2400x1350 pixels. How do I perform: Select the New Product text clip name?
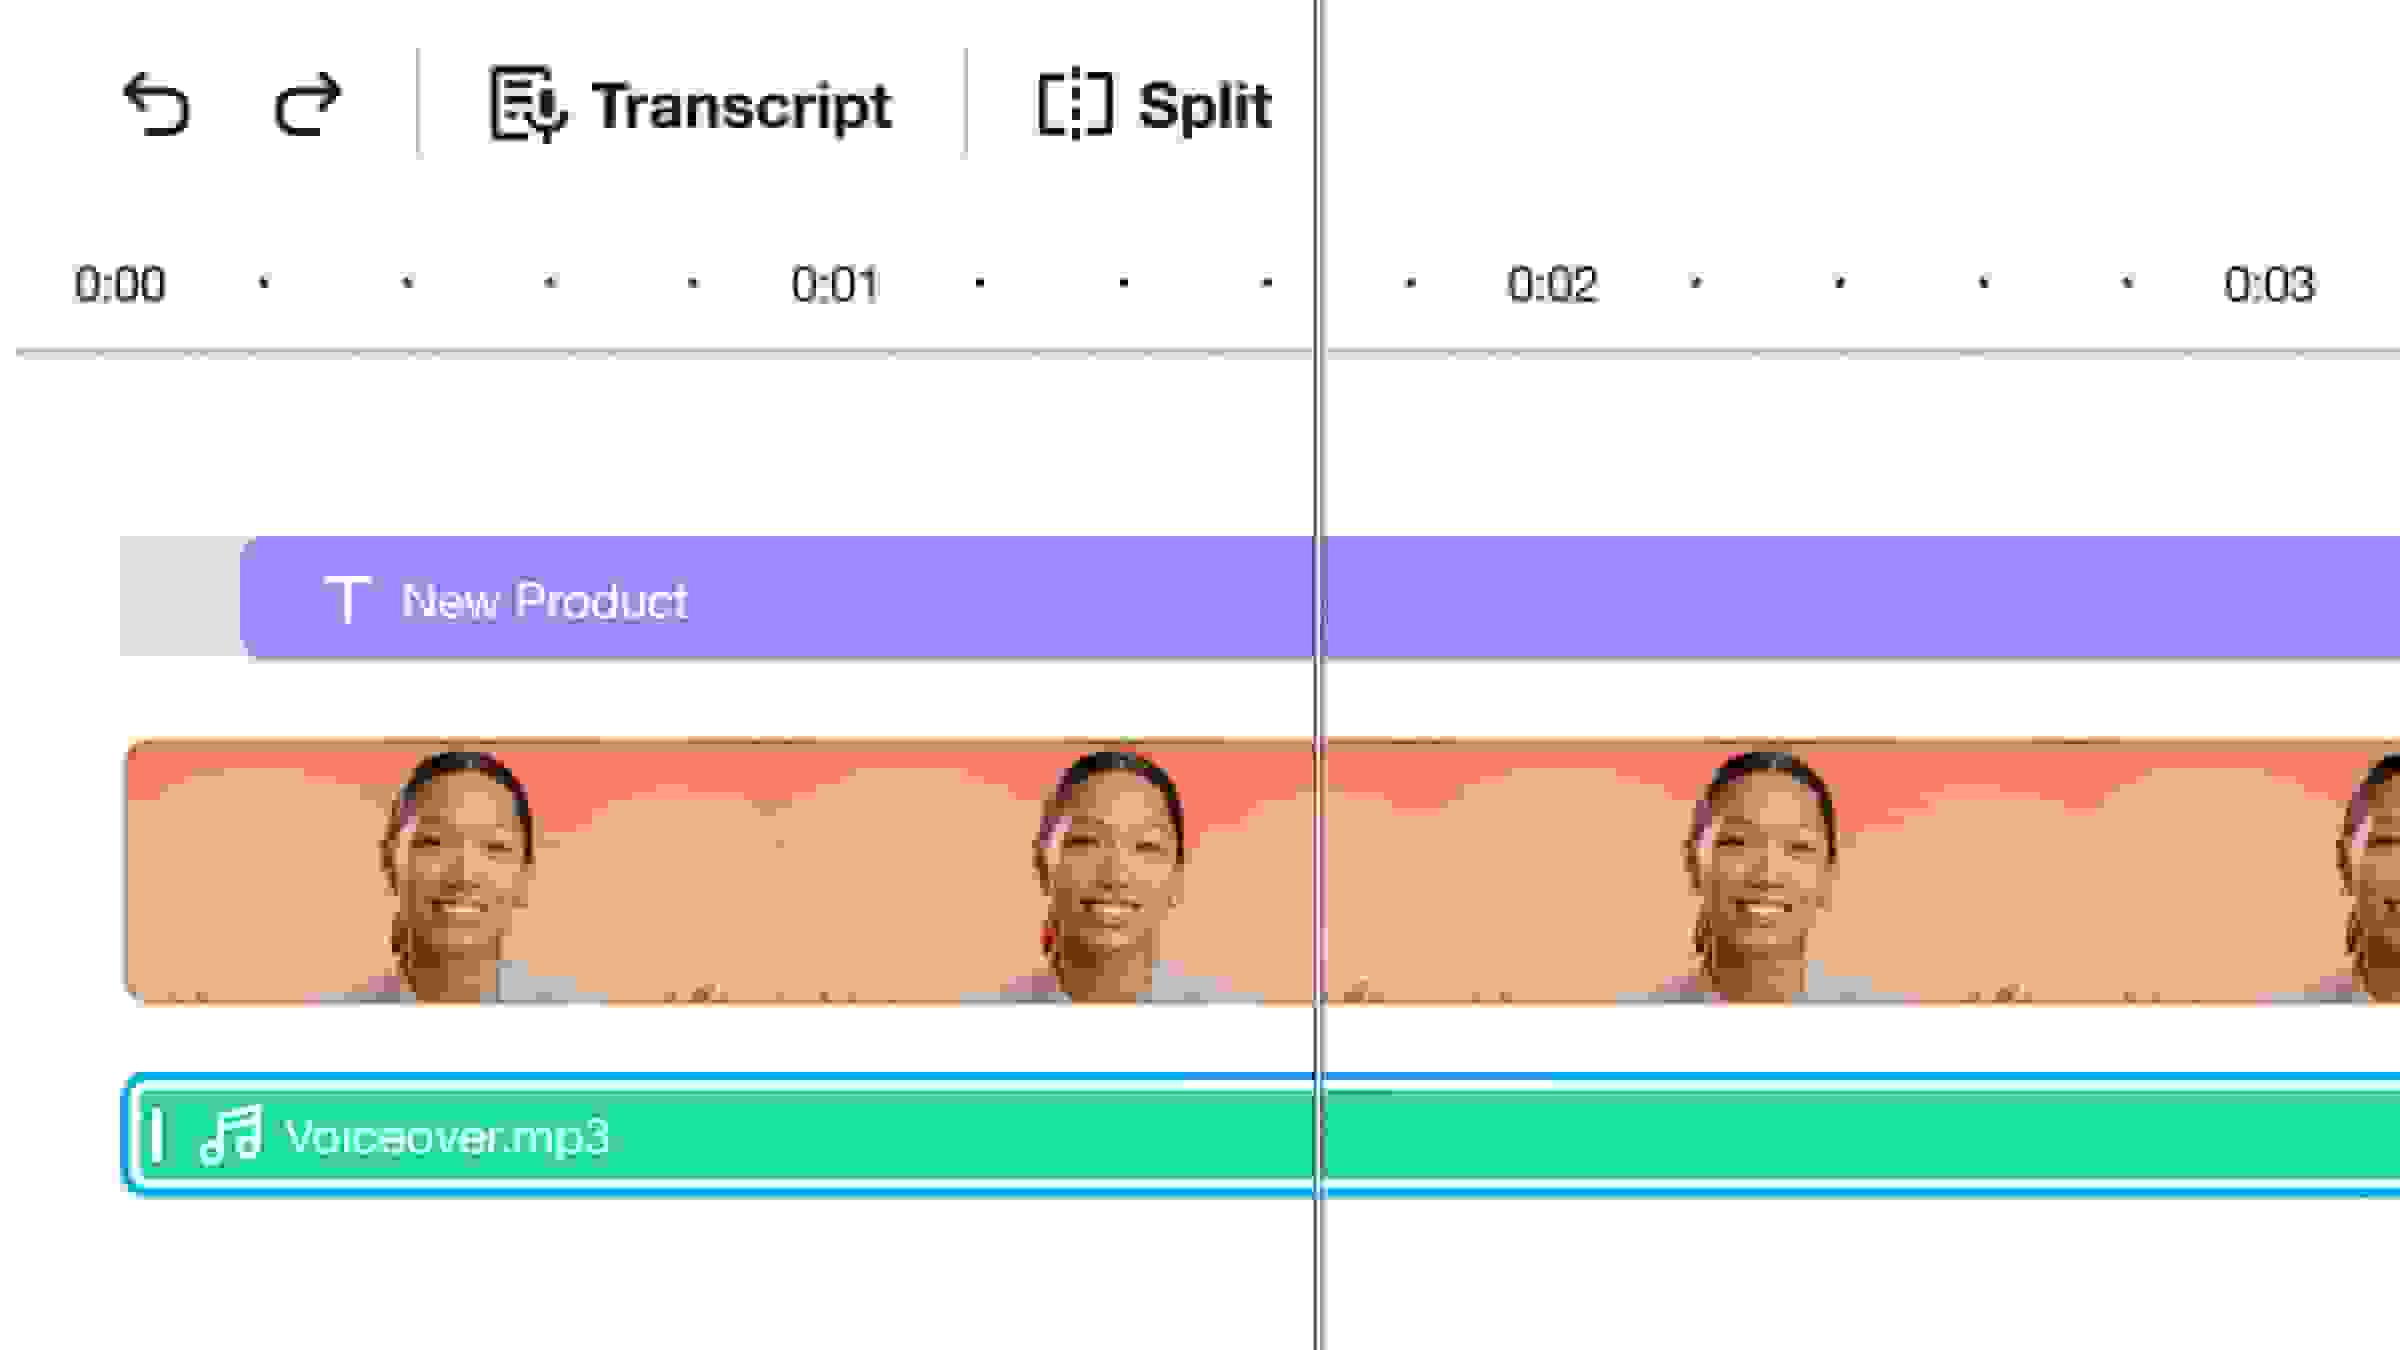[x=544, y=601]
